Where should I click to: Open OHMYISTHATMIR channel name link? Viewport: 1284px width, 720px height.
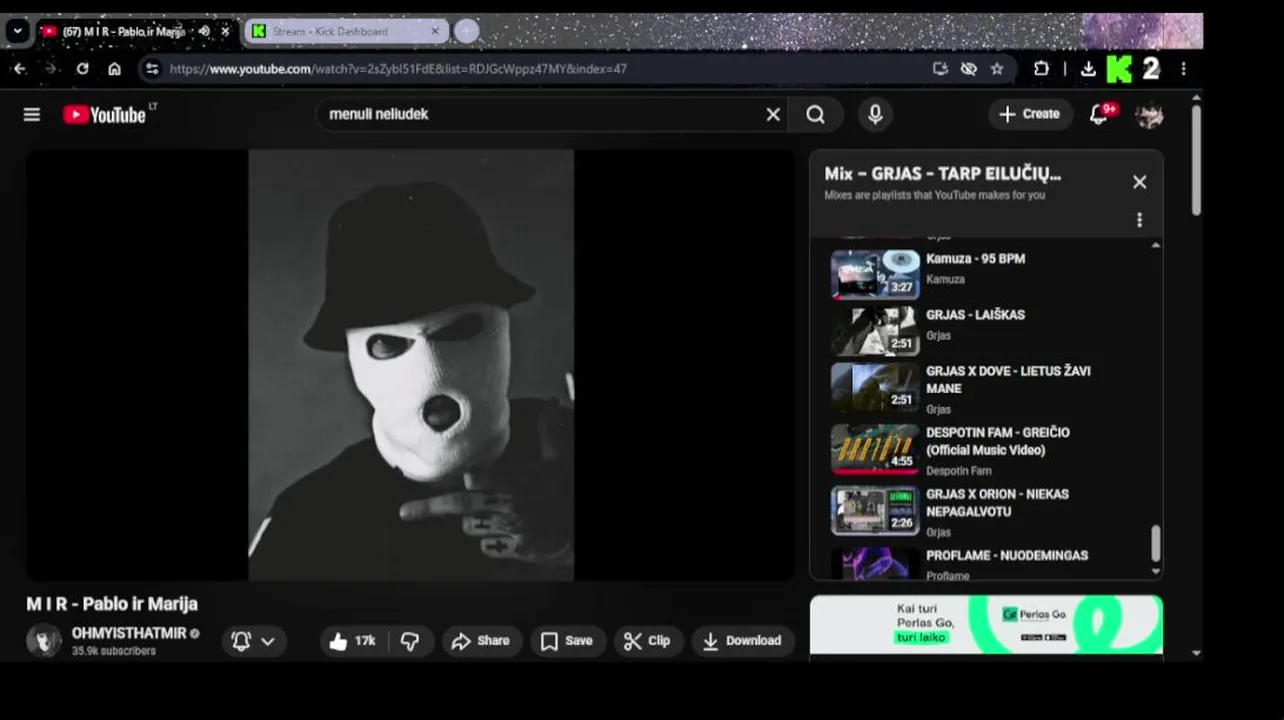coord(129,634)
